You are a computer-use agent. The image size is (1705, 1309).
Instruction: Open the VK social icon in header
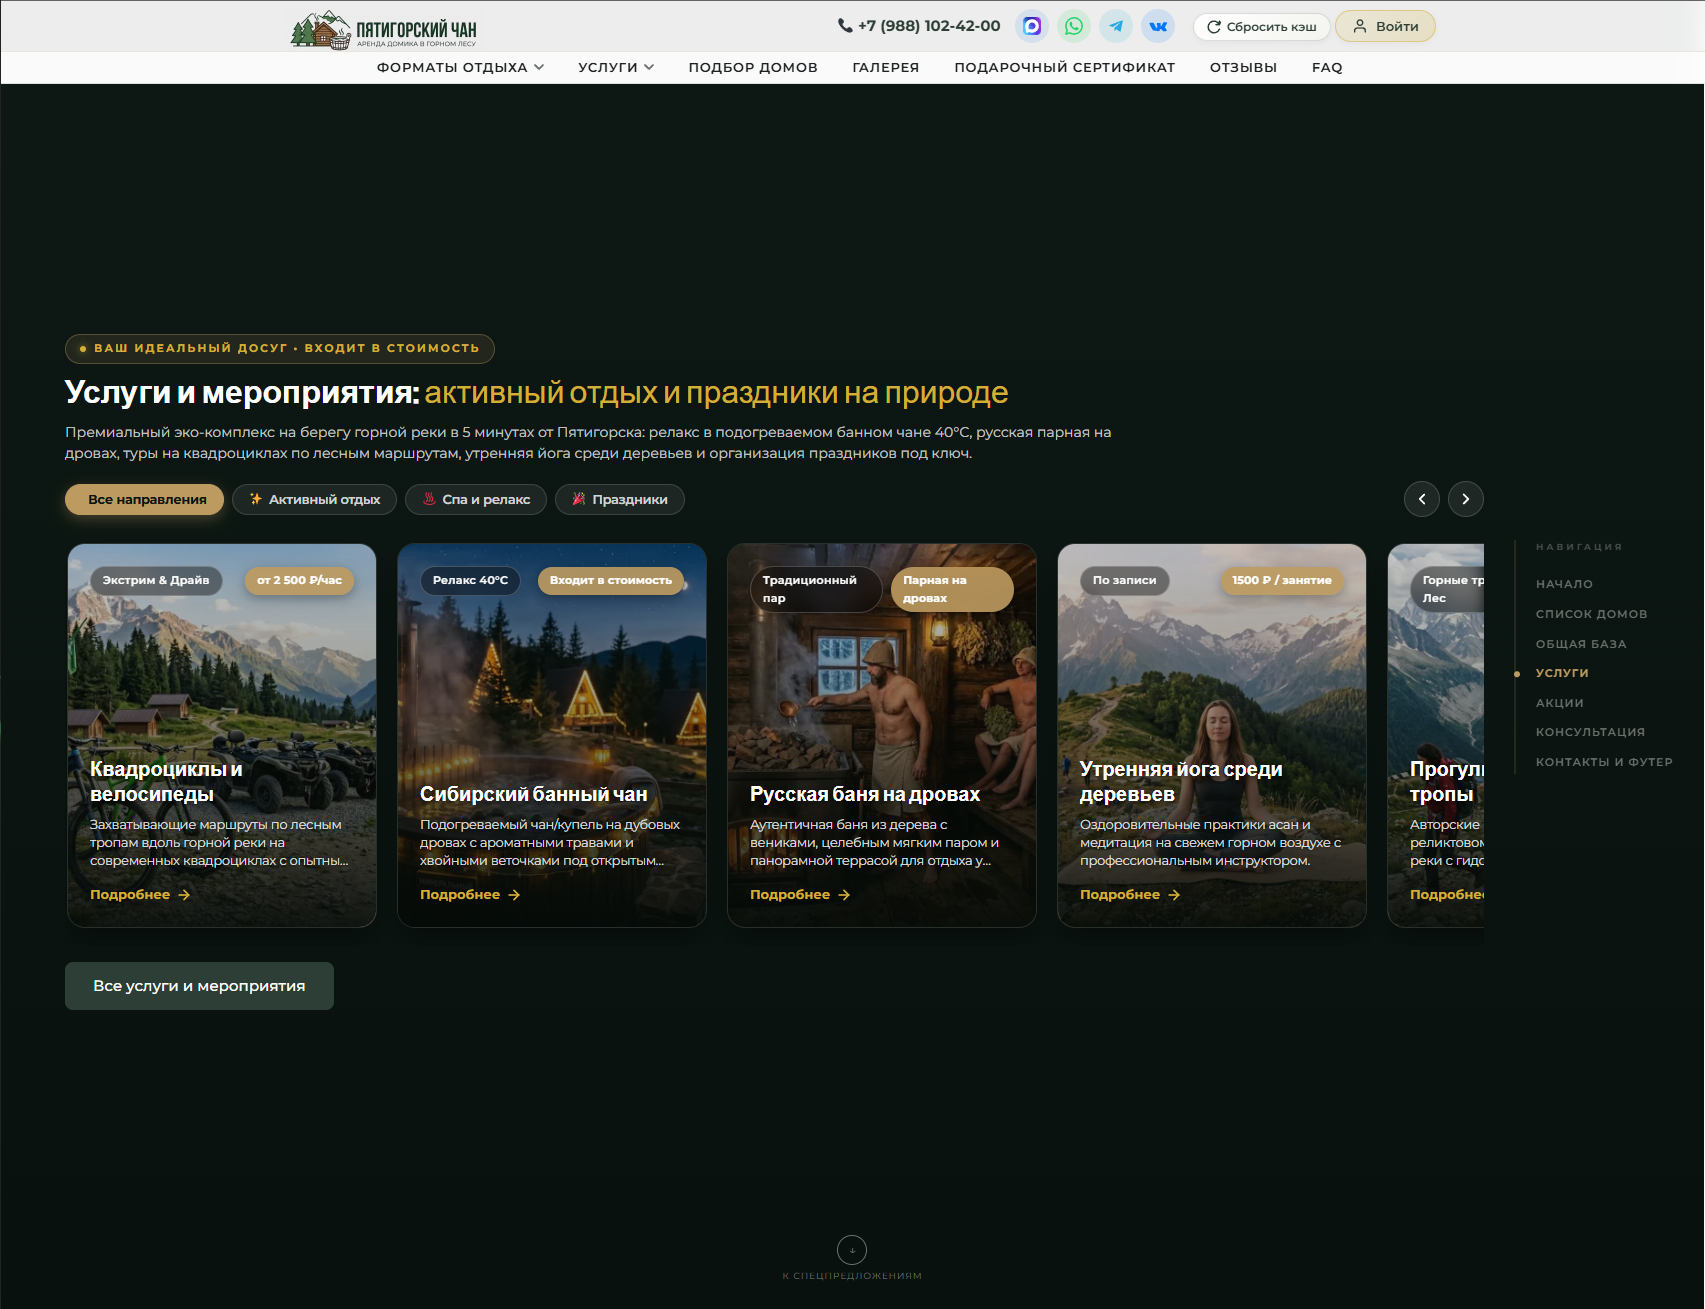click(x=1158, y=26)
